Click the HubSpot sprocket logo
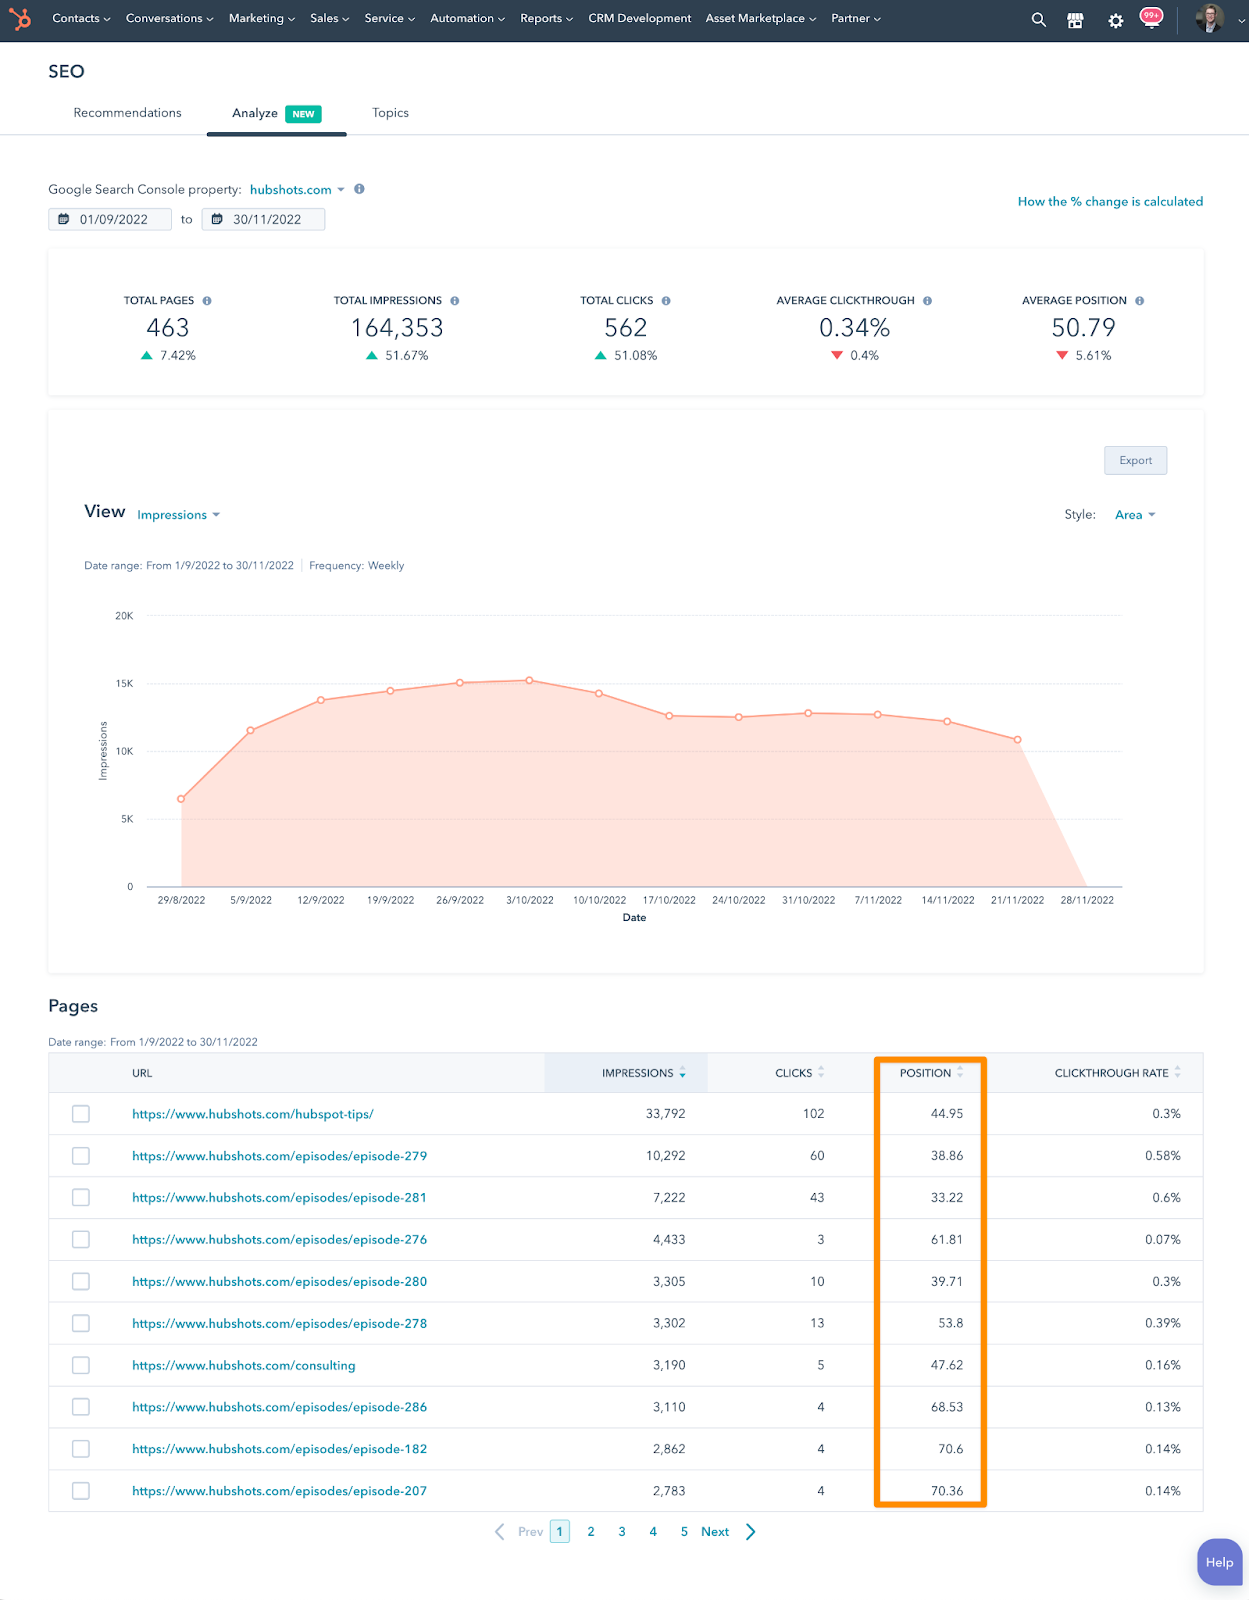 [x=20, y=19]
